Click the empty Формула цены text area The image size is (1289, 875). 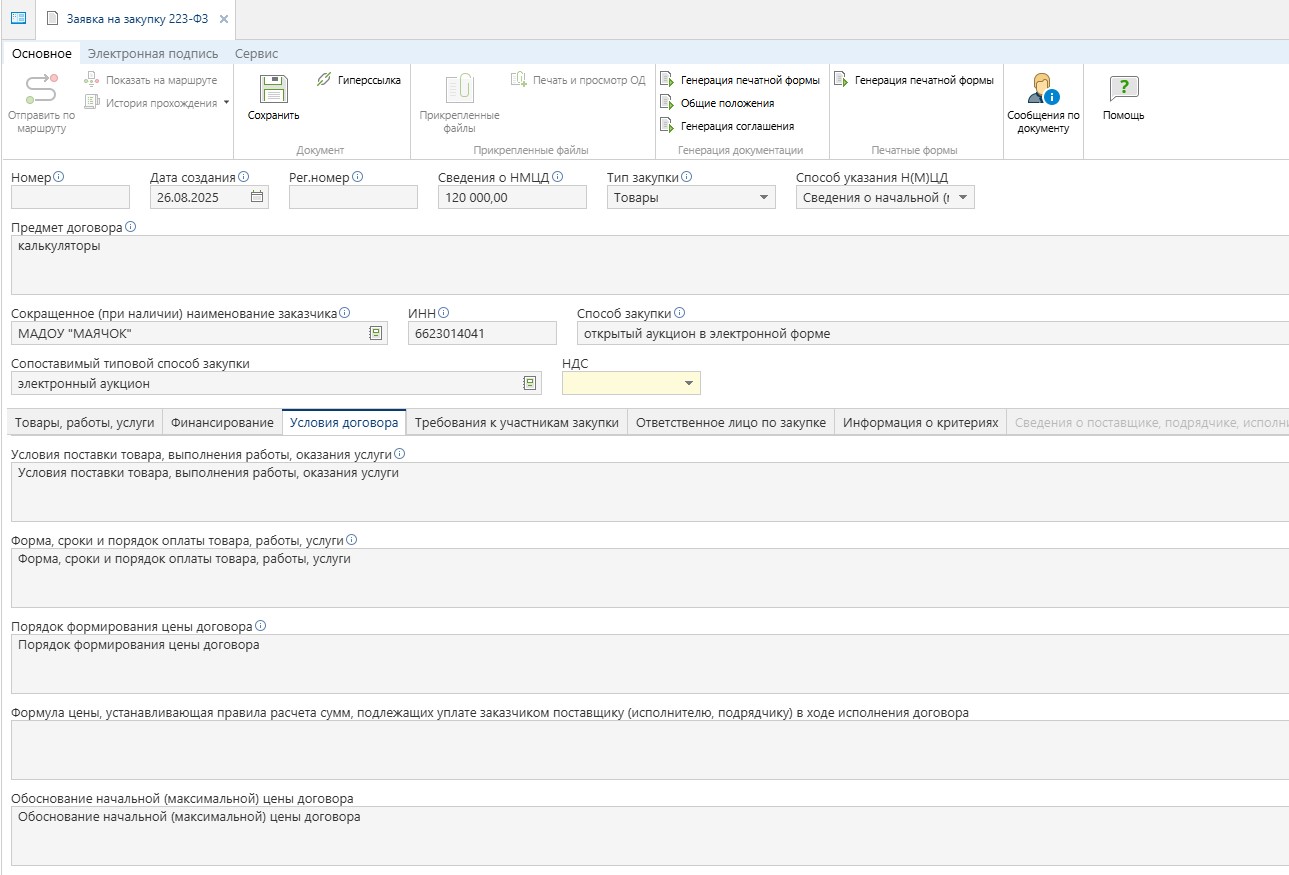tap(650, 750)
